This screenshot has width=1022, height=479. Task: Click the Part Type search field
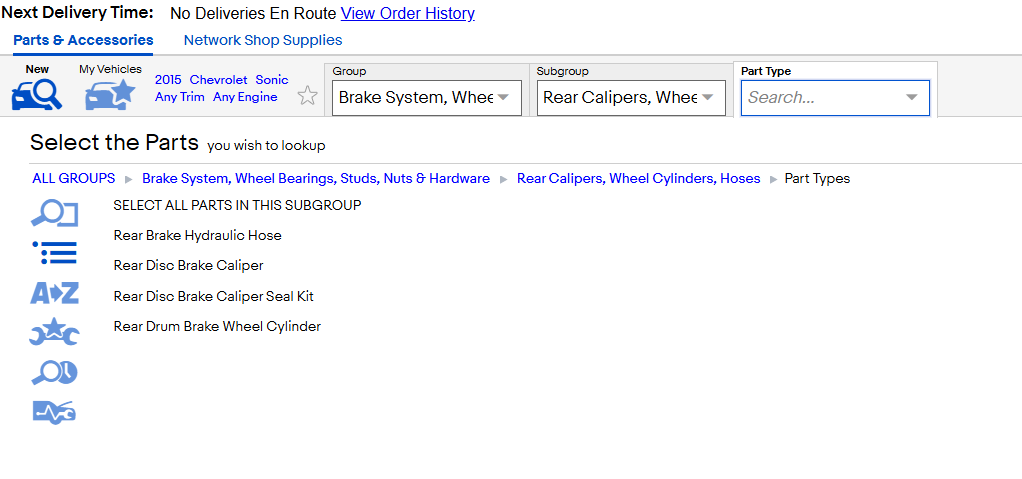tap(823, 98)
